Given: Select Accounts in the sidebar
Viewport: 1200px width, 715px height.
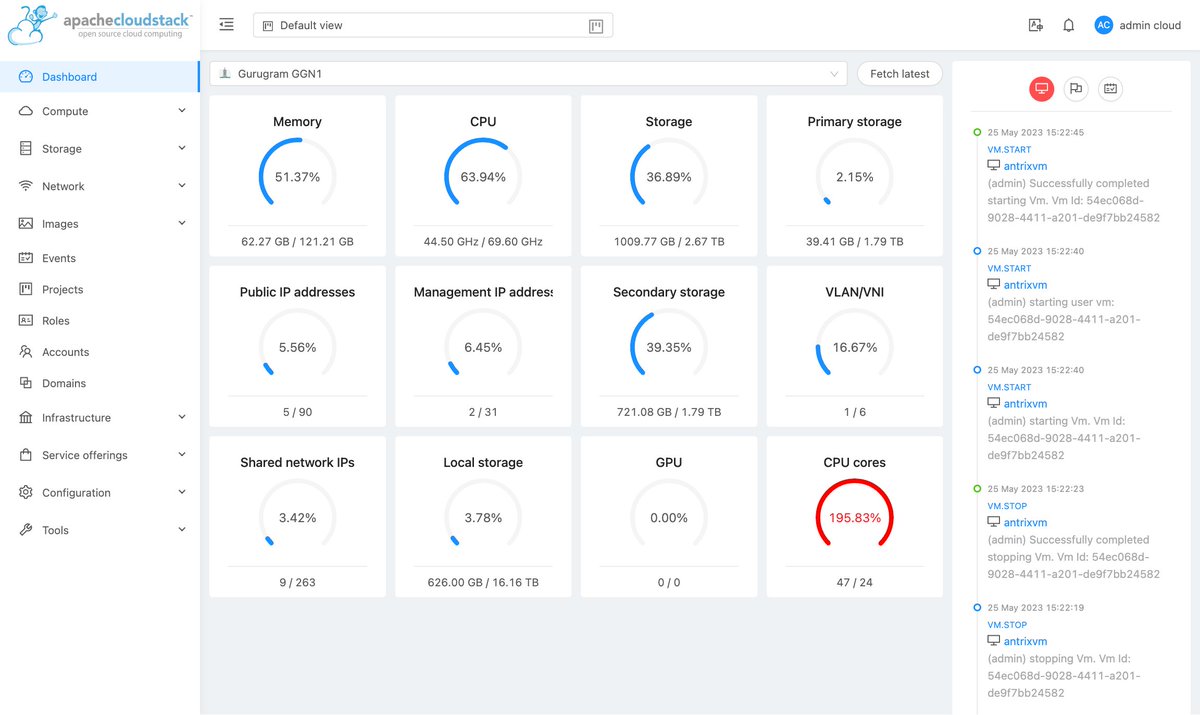Looking at the screenshot, I should pyautogui.click(x=66, y=351).
